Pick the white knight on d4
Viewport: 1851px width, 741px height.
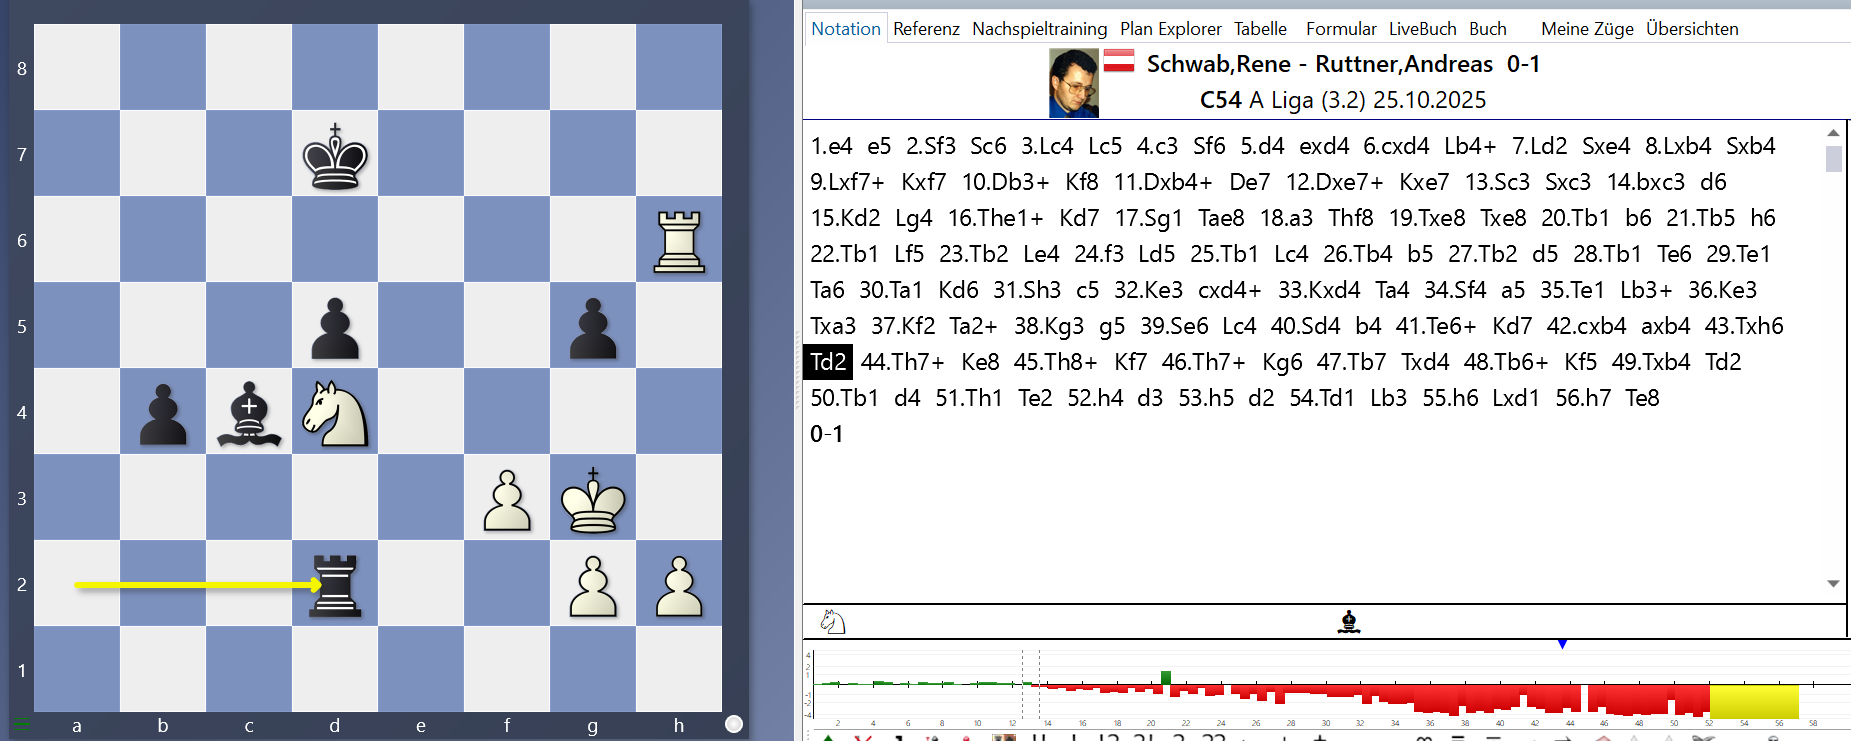click(335, 412)
